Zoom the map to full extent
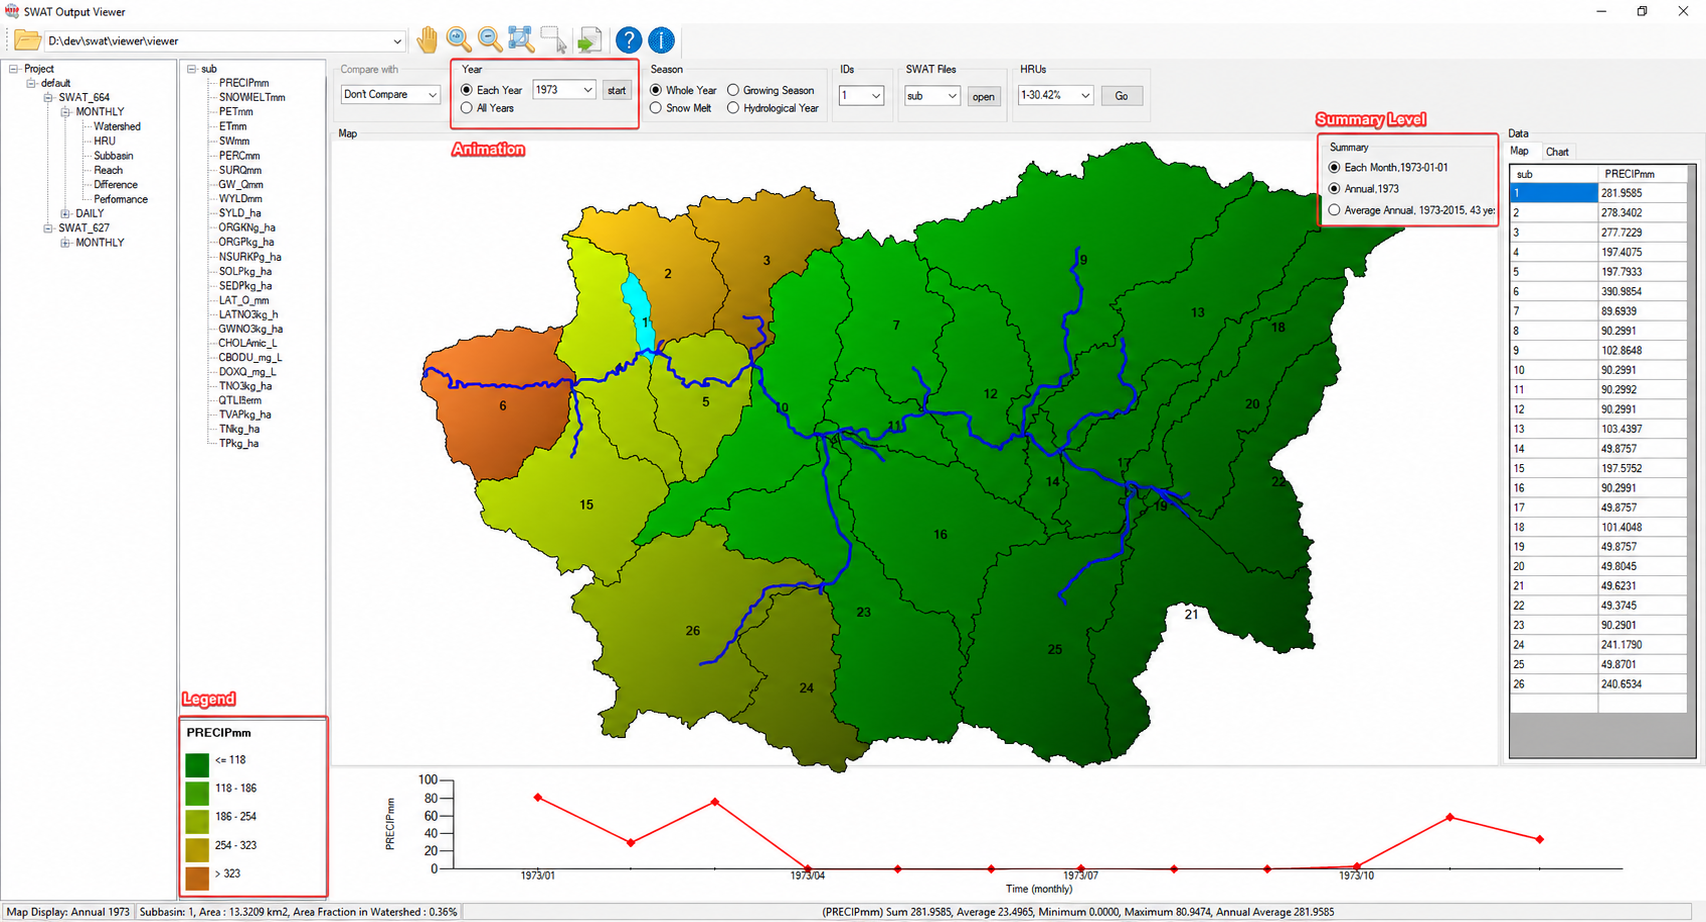1706x922 pixels. point(521,40)
